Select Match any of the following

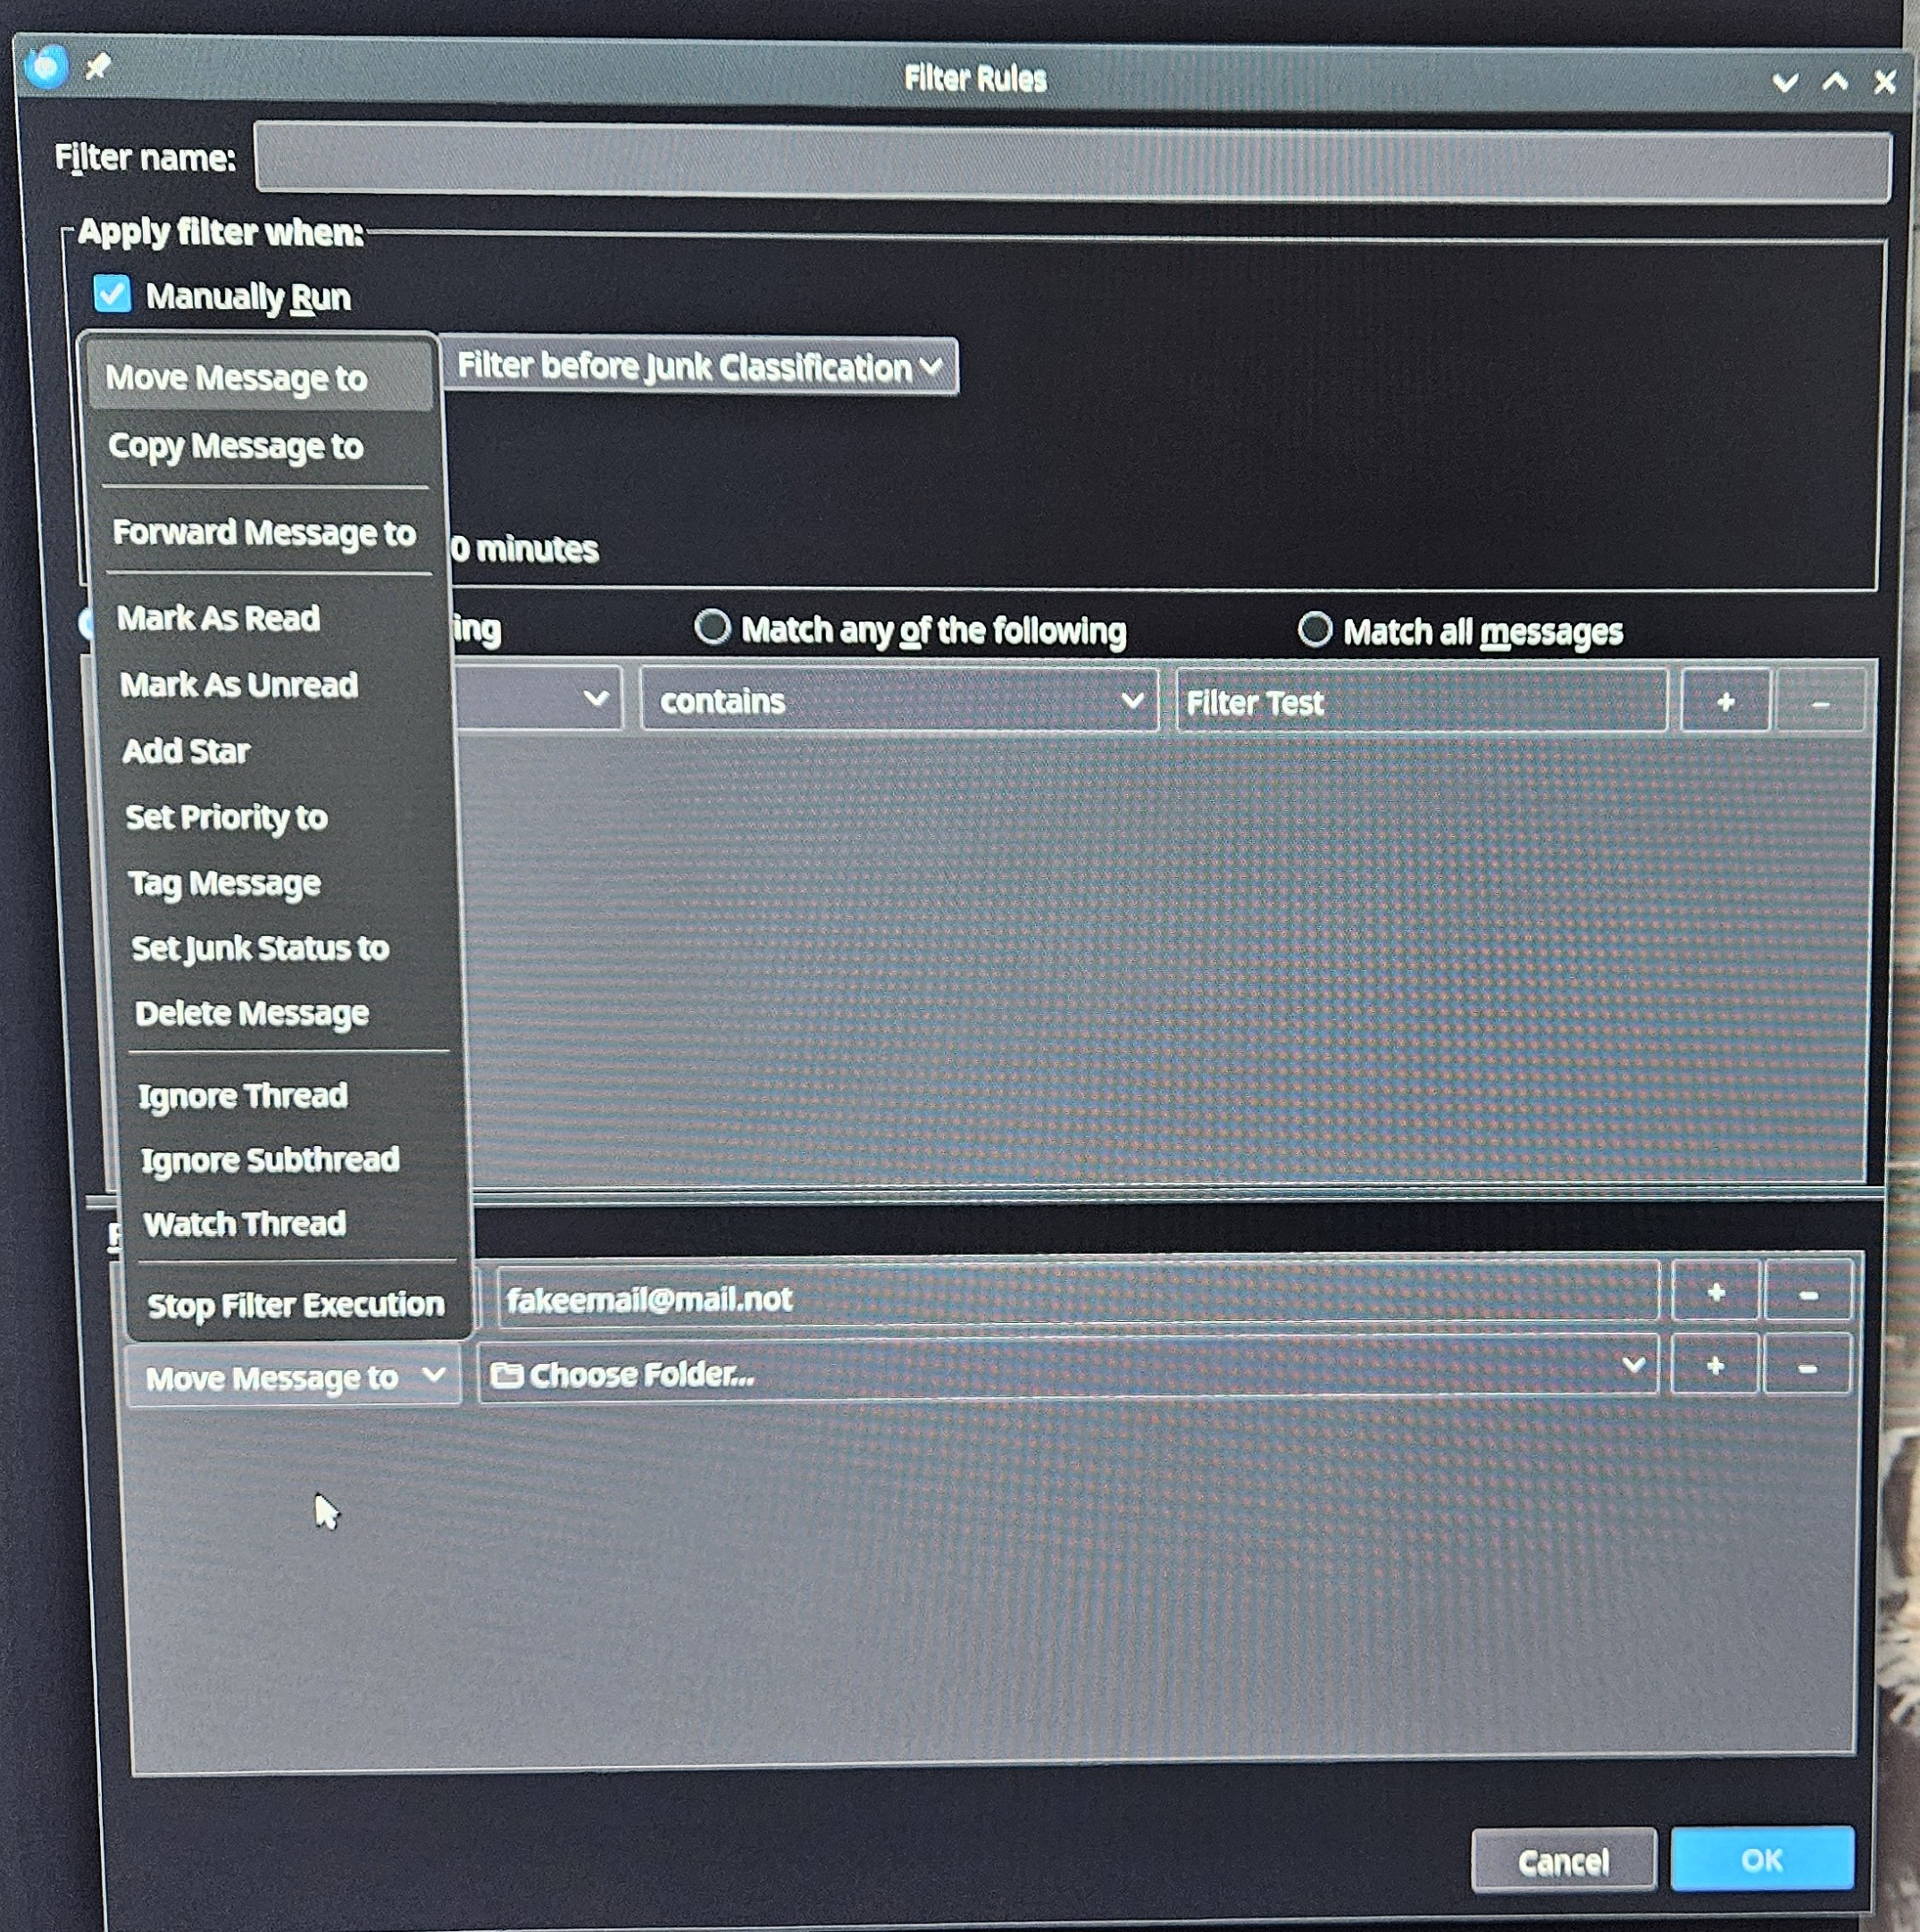tap(712, 628)
